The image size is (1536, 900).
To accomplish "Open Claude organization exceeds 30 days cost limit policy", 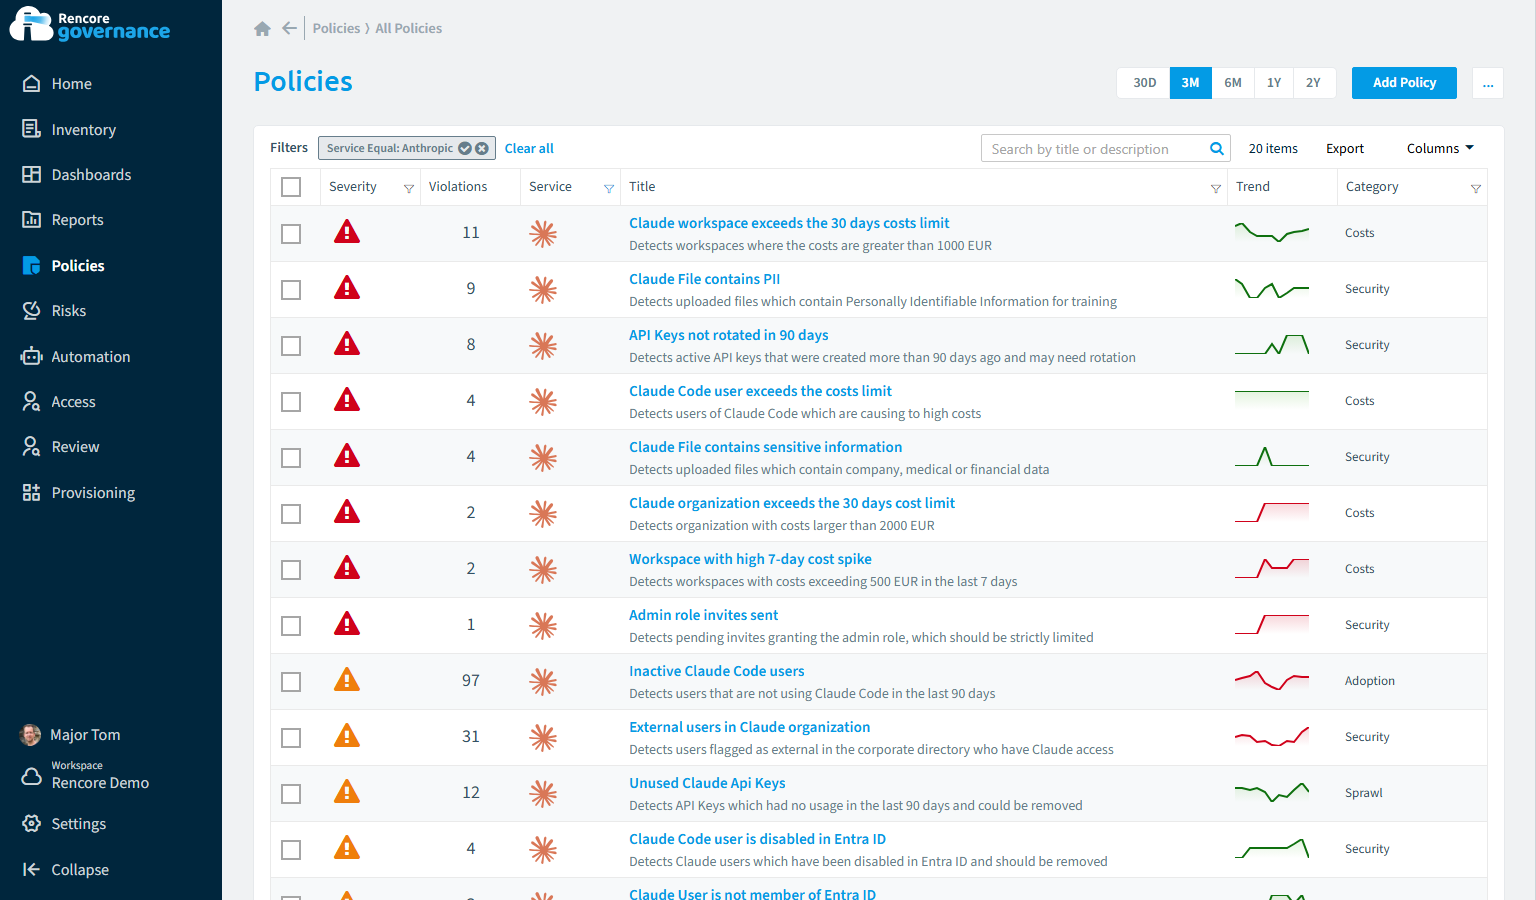I will point(792,503).
